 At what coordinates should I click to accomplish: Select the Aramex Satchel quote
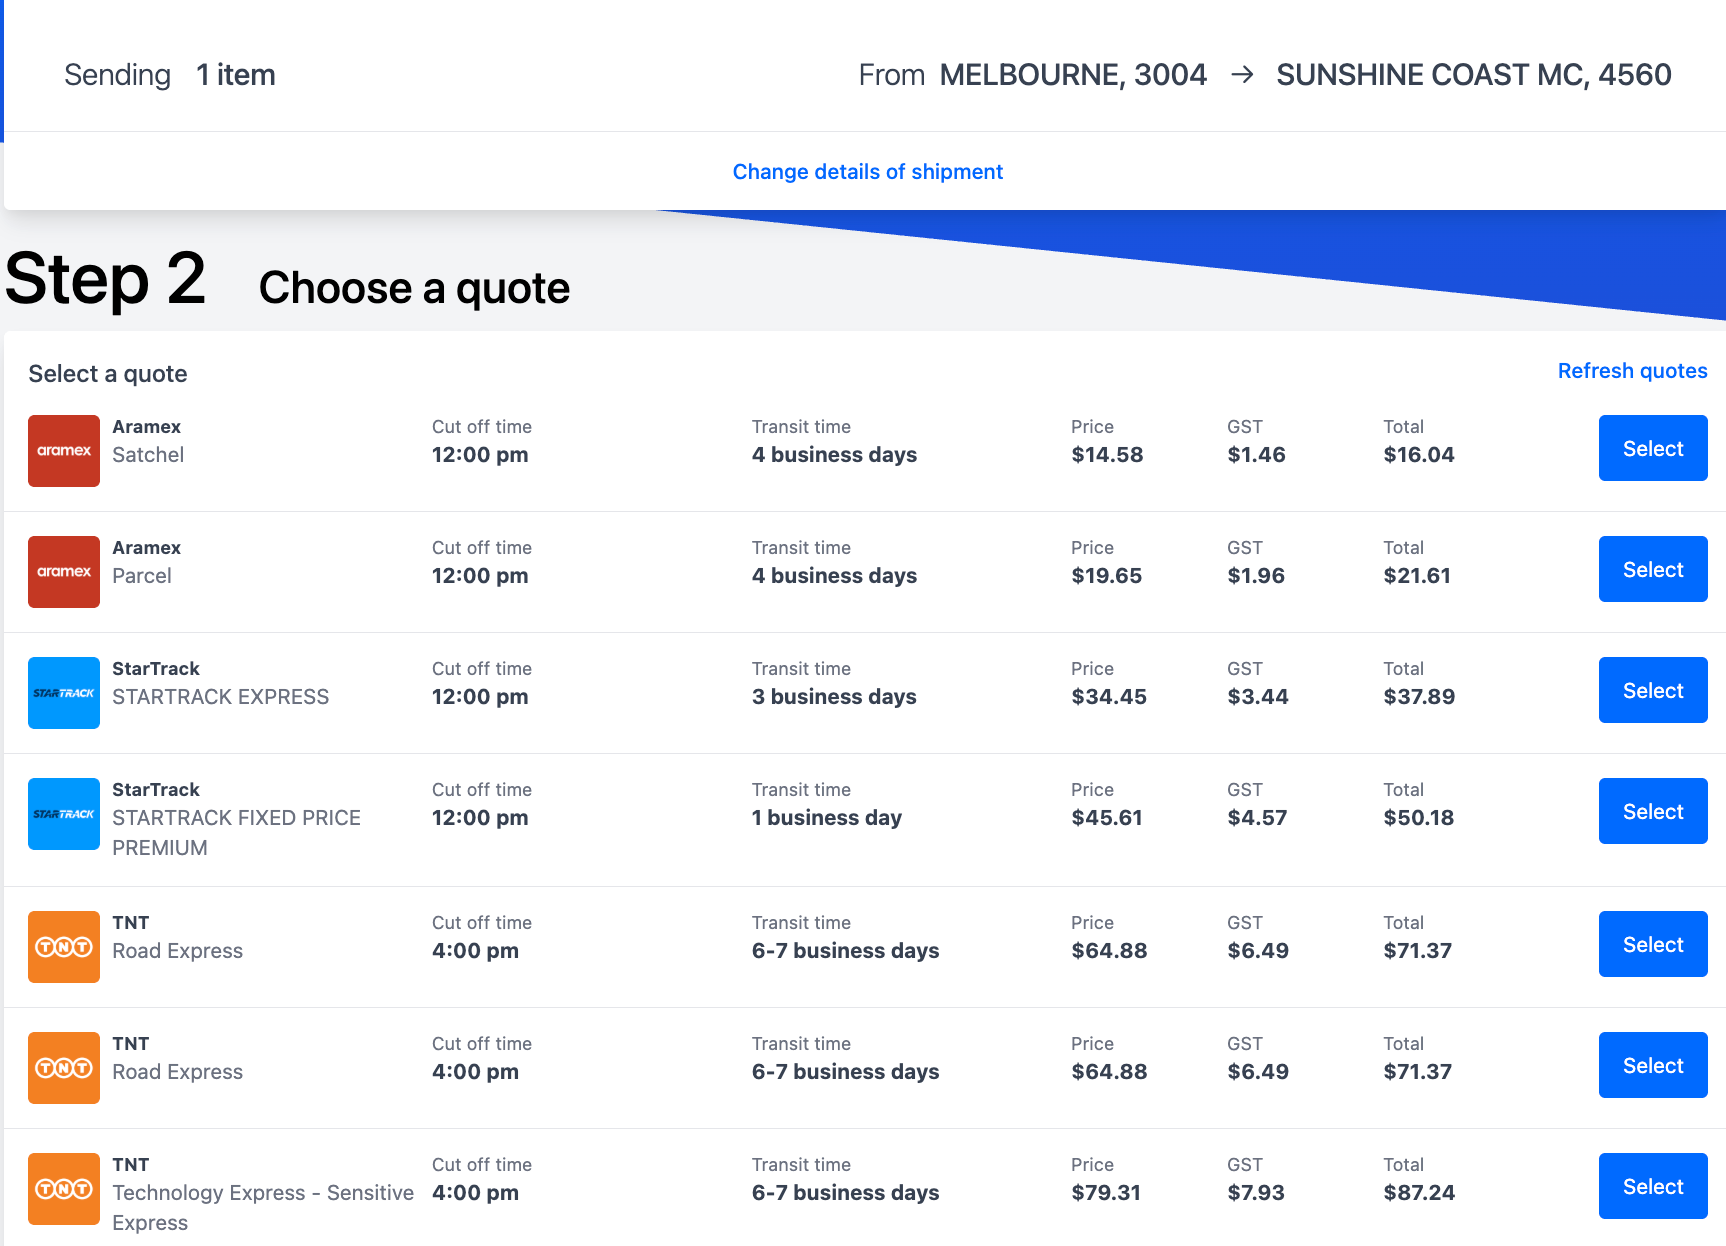[1653, 448]
